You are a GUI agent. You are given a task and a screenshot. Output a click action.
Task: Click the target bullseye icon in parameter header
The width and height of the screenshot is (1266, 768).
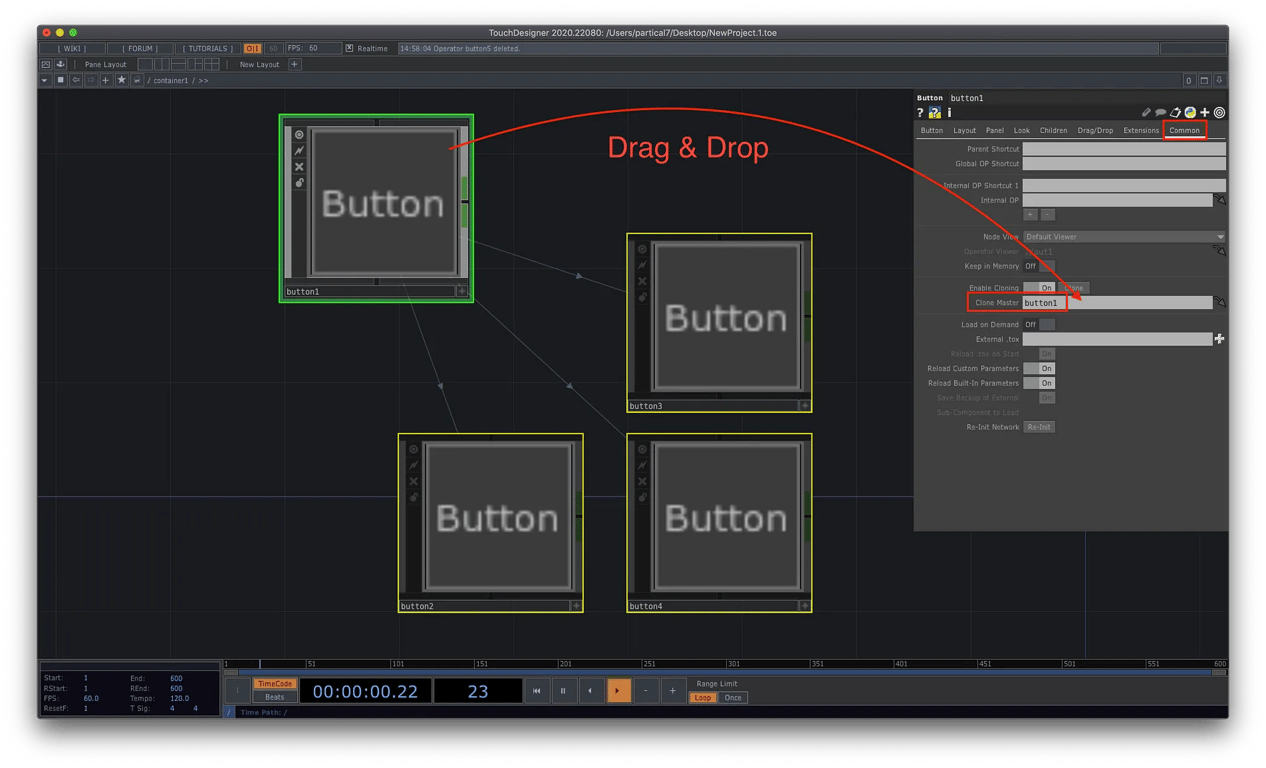[1220, 113]
